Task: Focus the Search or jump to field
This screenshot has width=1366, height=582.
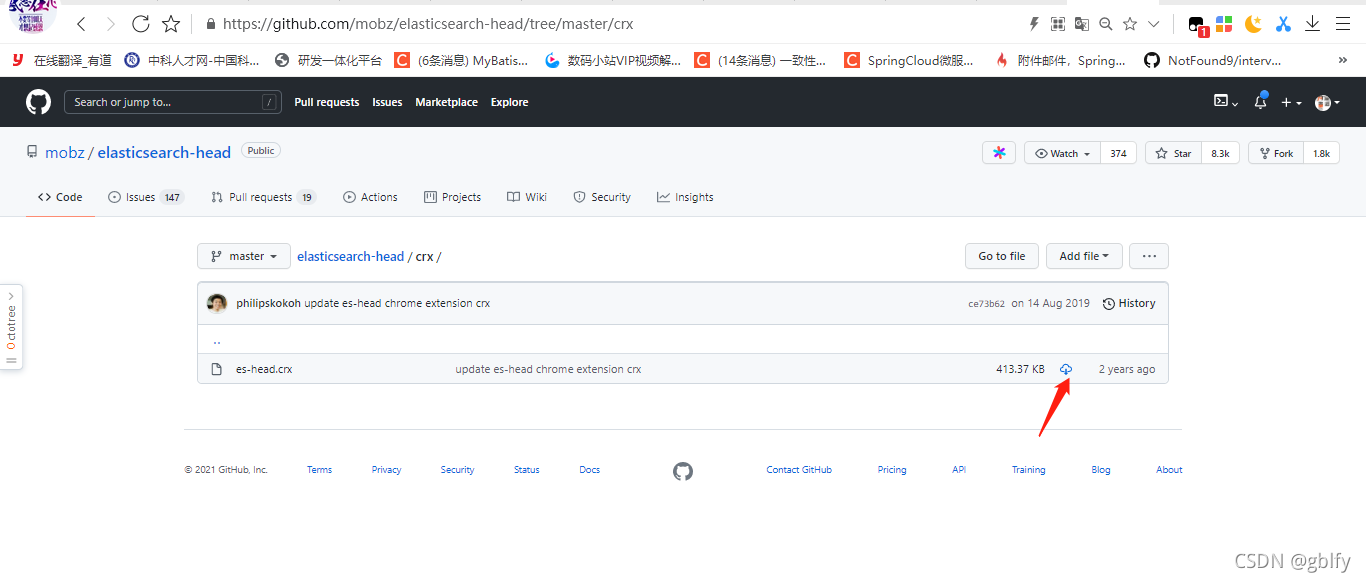Action: [x=172, y=102]
